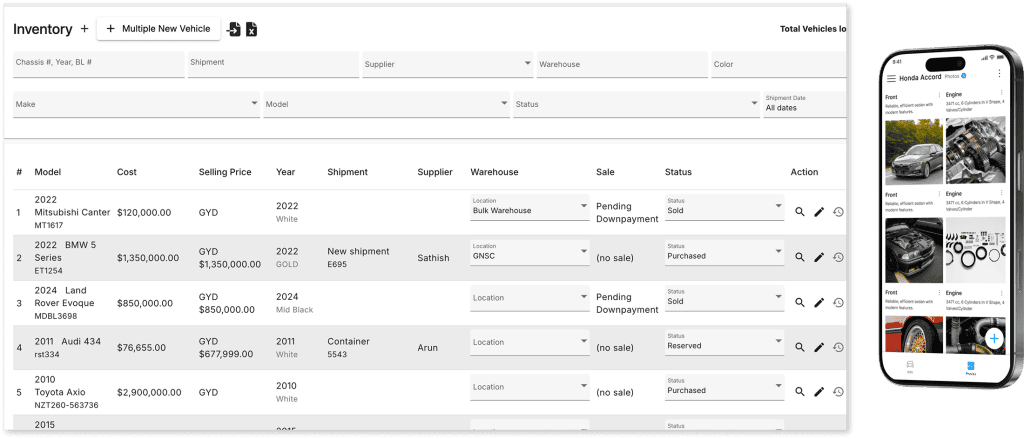Click edit pencil for Mitsubishi Canter row

(819, 212)
